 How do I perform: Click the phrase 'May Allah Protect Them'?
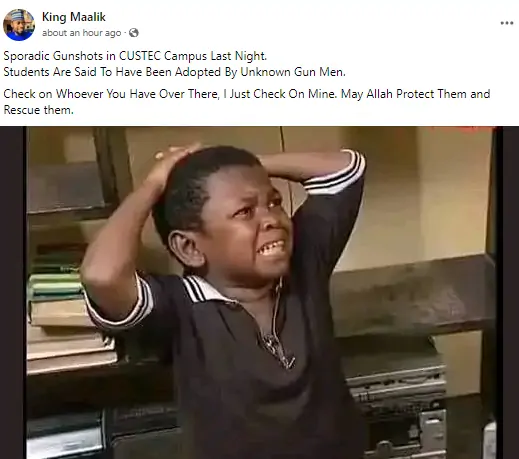click(x=404, y=94)
